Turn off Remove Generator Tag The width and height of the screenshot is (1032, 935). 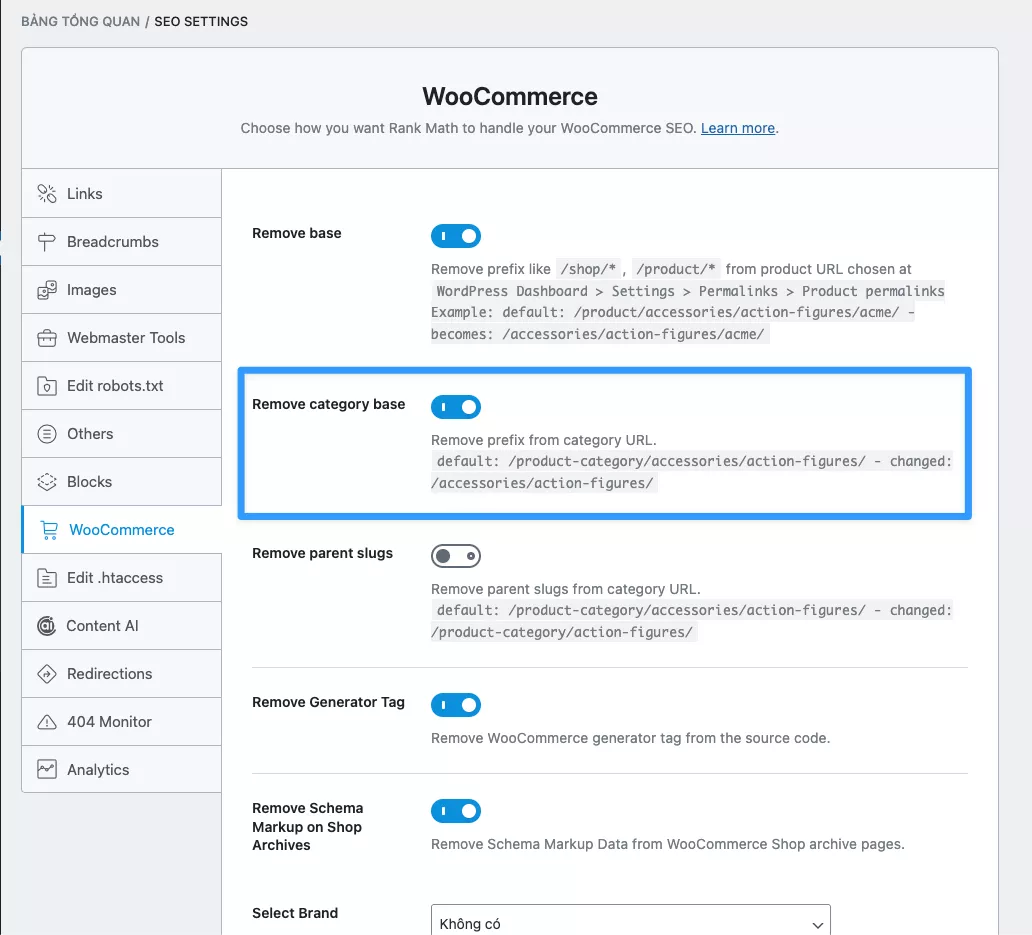coord(456,705)
